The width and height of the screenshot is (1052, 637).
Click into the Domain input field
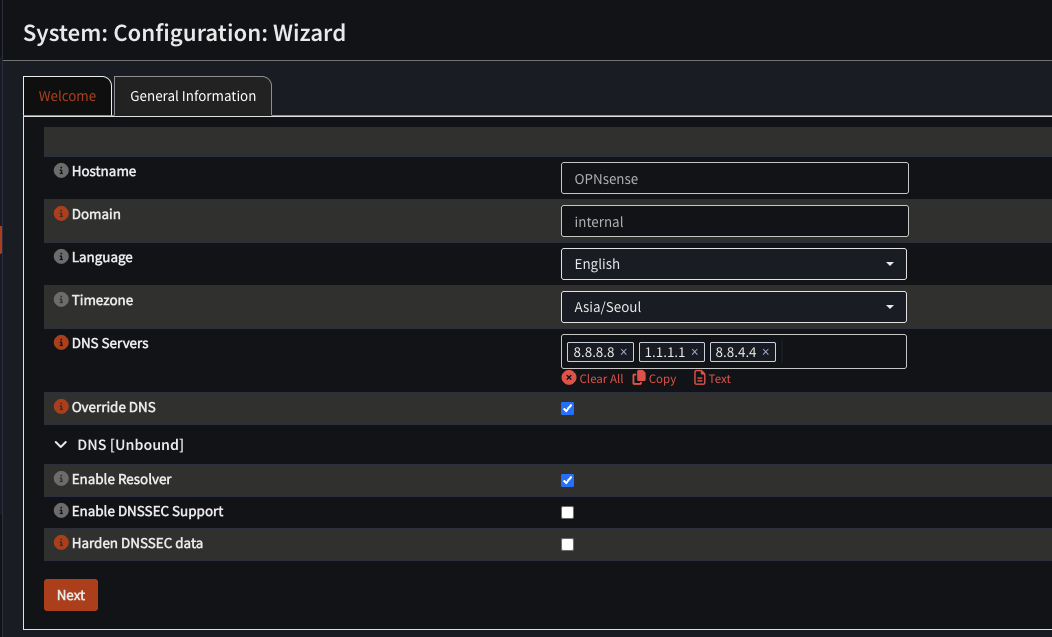point(735,221)
